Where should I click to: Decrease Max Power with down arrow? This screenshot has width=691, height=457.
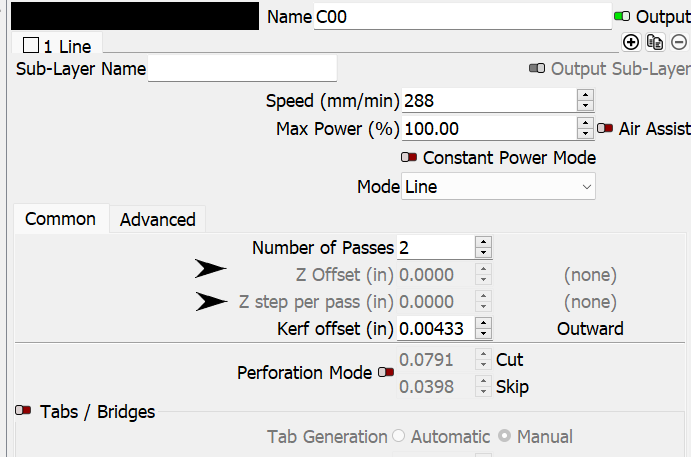coord(585,134)
